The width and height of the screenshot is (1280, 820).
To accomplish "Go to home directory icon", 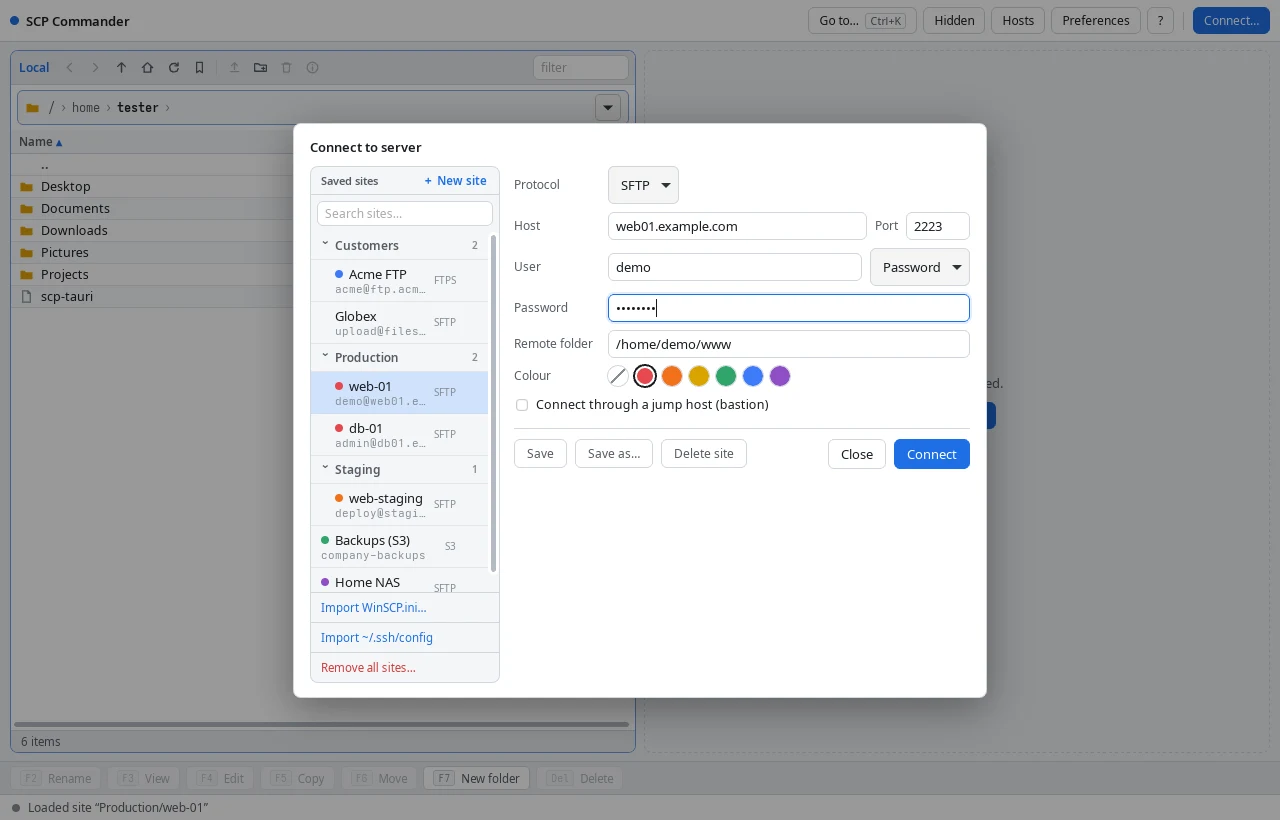I will pos(147,68).
